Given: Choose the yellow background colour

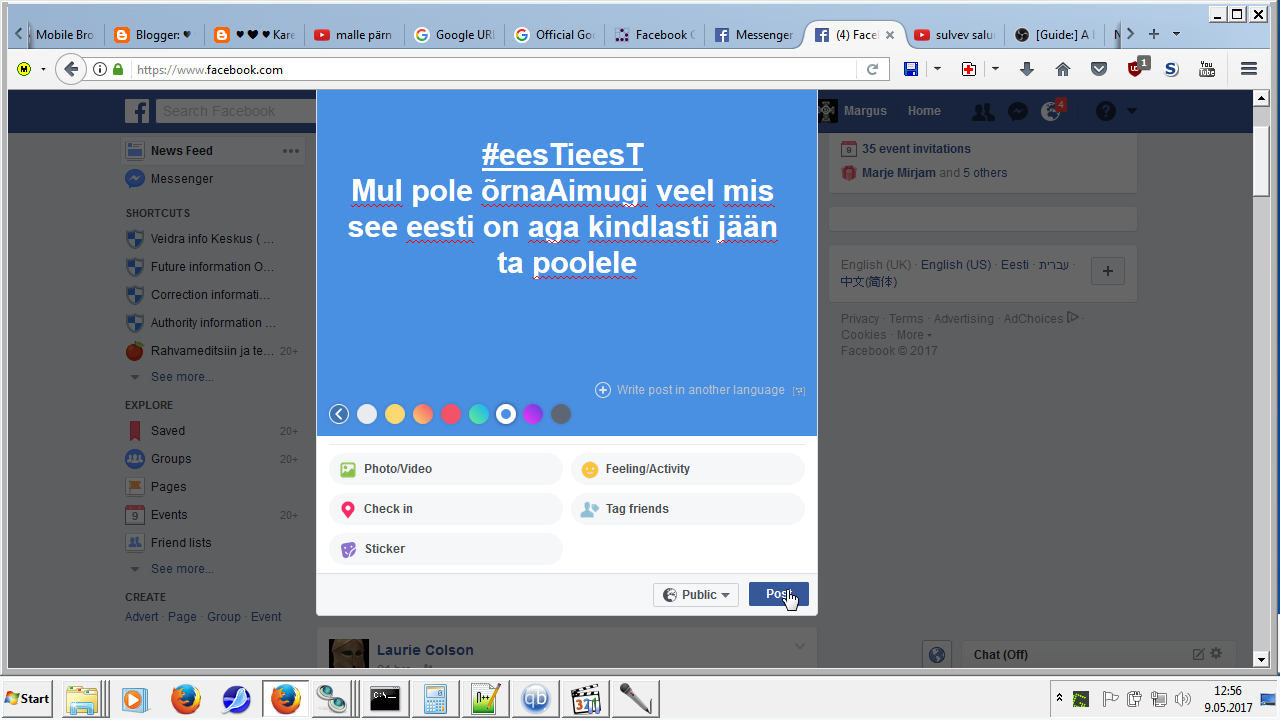Looking at the screenshot, I should (x=395, y=414).
